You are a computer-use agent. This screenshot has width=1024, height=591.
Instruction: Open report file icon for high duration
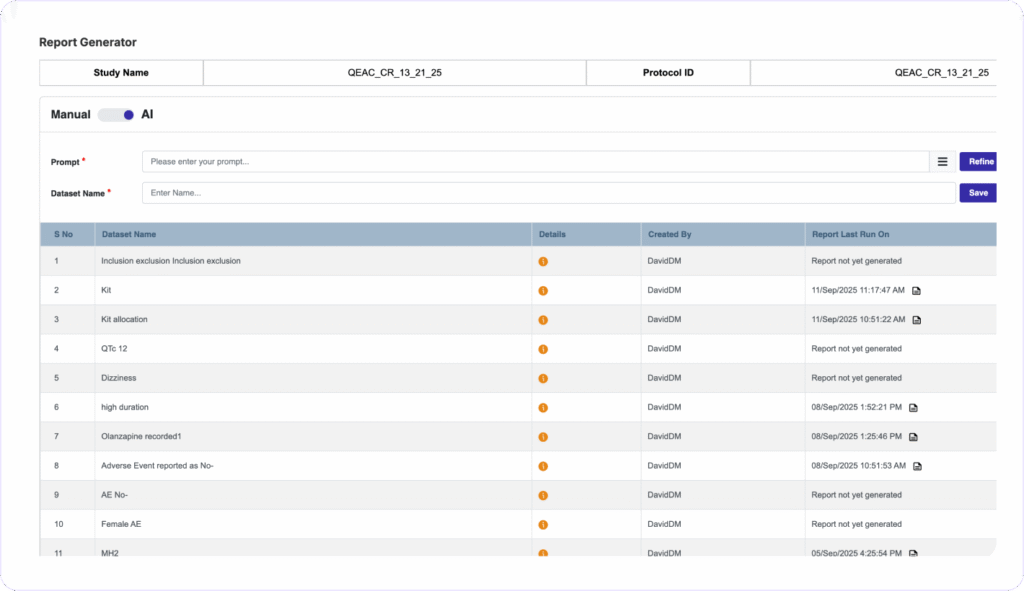click(913, 408)
